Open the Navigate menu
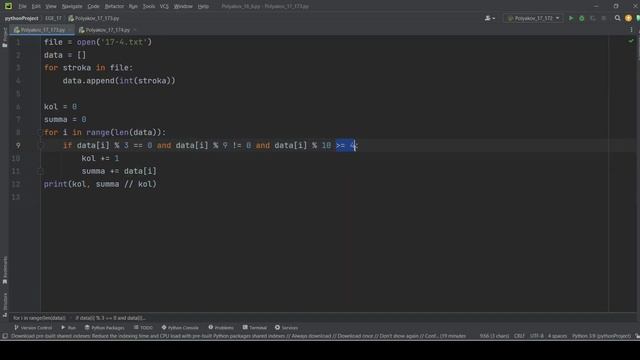 (x=72, y=7)
